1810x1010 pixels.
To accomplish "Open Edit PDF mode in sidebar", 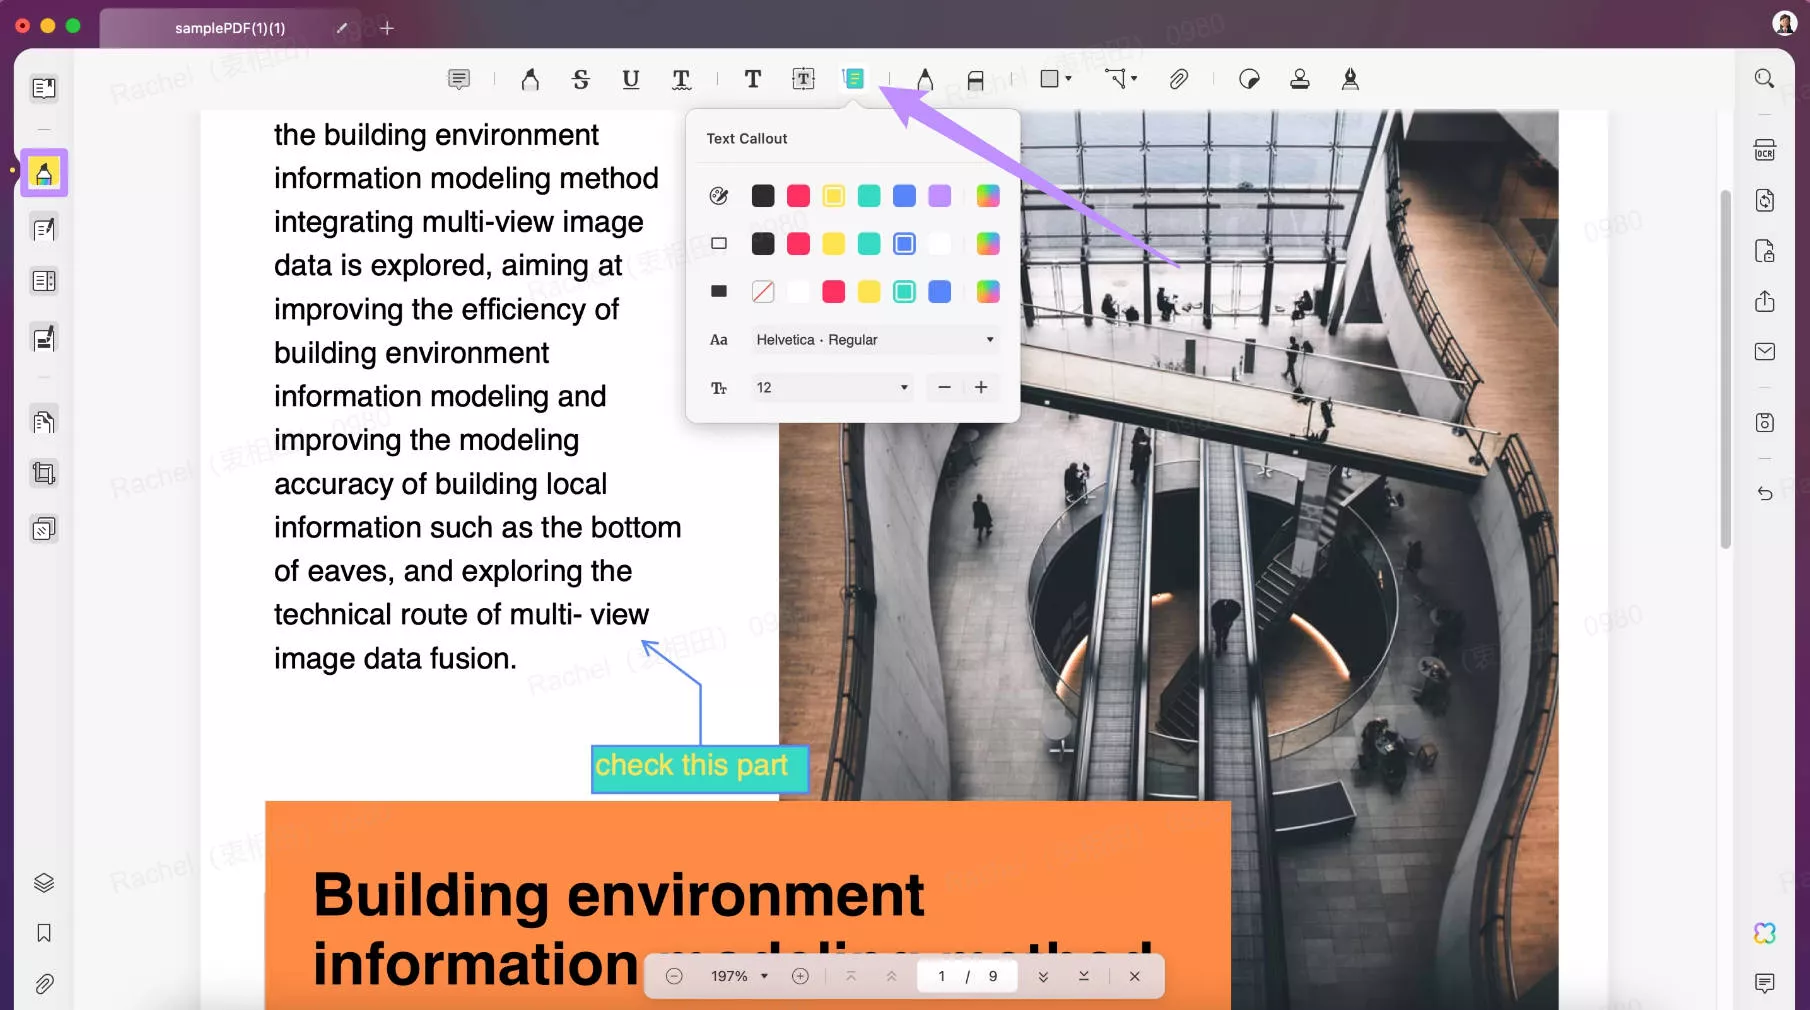I will [x=44, y=229].
